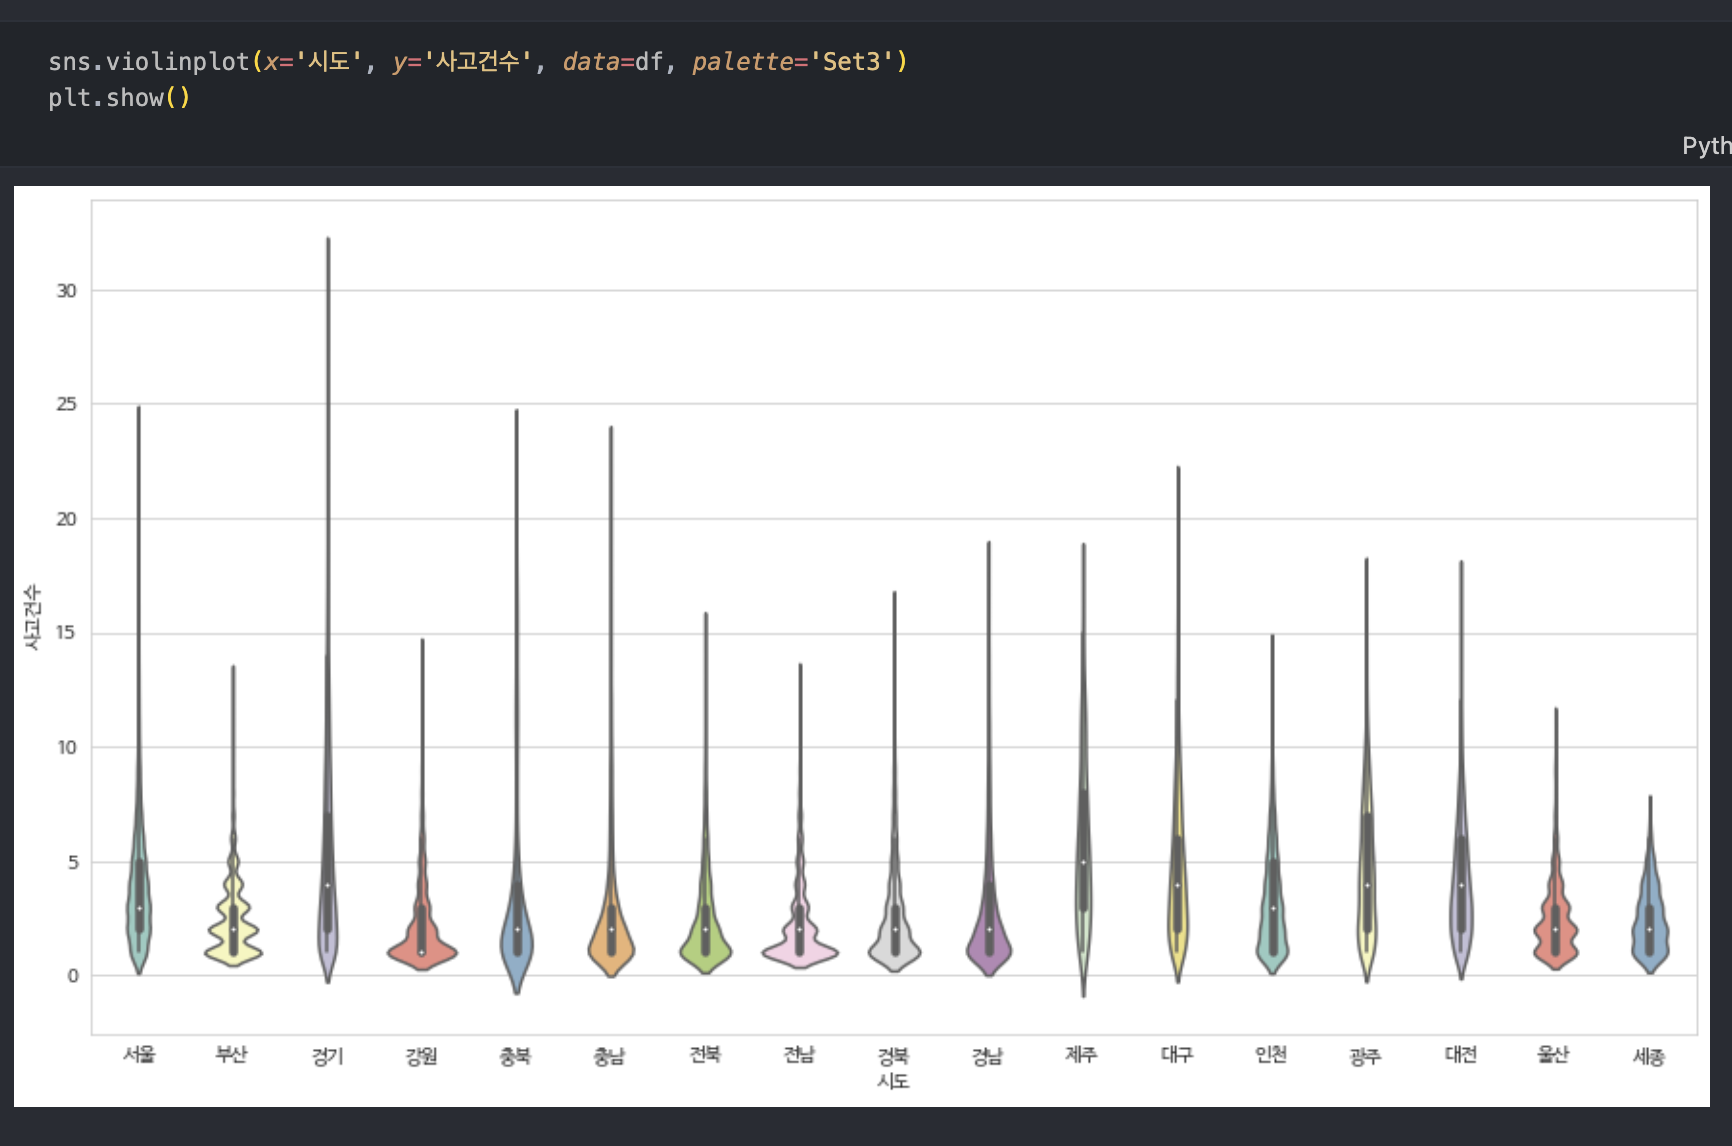Click the 대구 x-axis tick label
The image size is (1732, 1146).
[x=1177, y=1054]
